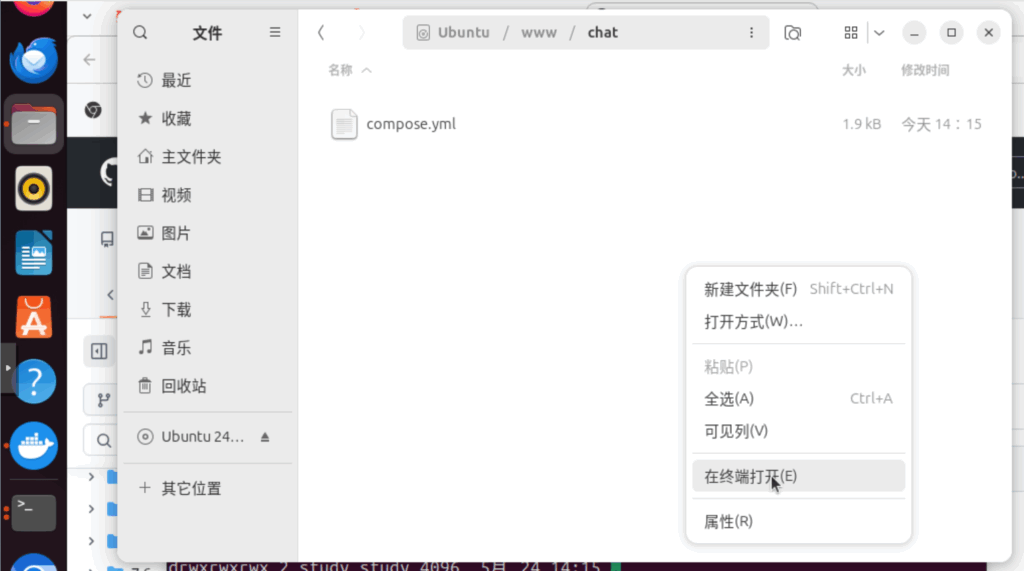Eject the Ubuntu 24 volume
Image resolution: width=1024 pixels, height=571 pixels.
(264, 436)
